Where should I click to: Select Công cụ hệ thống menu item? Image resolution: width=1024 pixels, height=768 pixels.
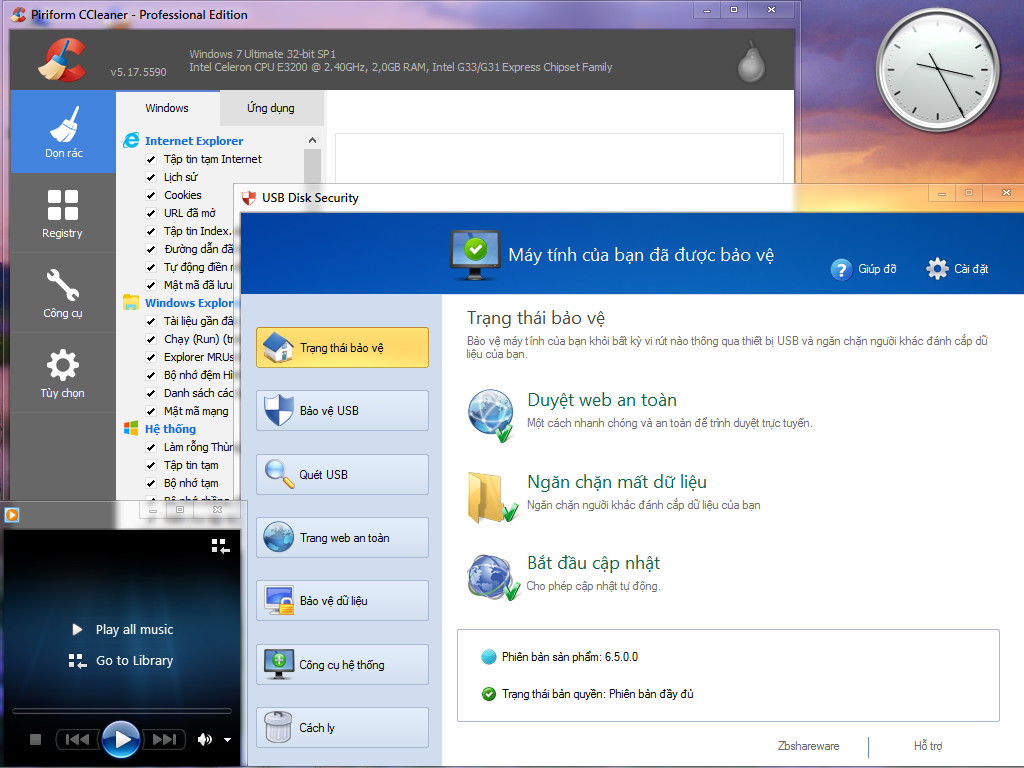click(342, 664)
